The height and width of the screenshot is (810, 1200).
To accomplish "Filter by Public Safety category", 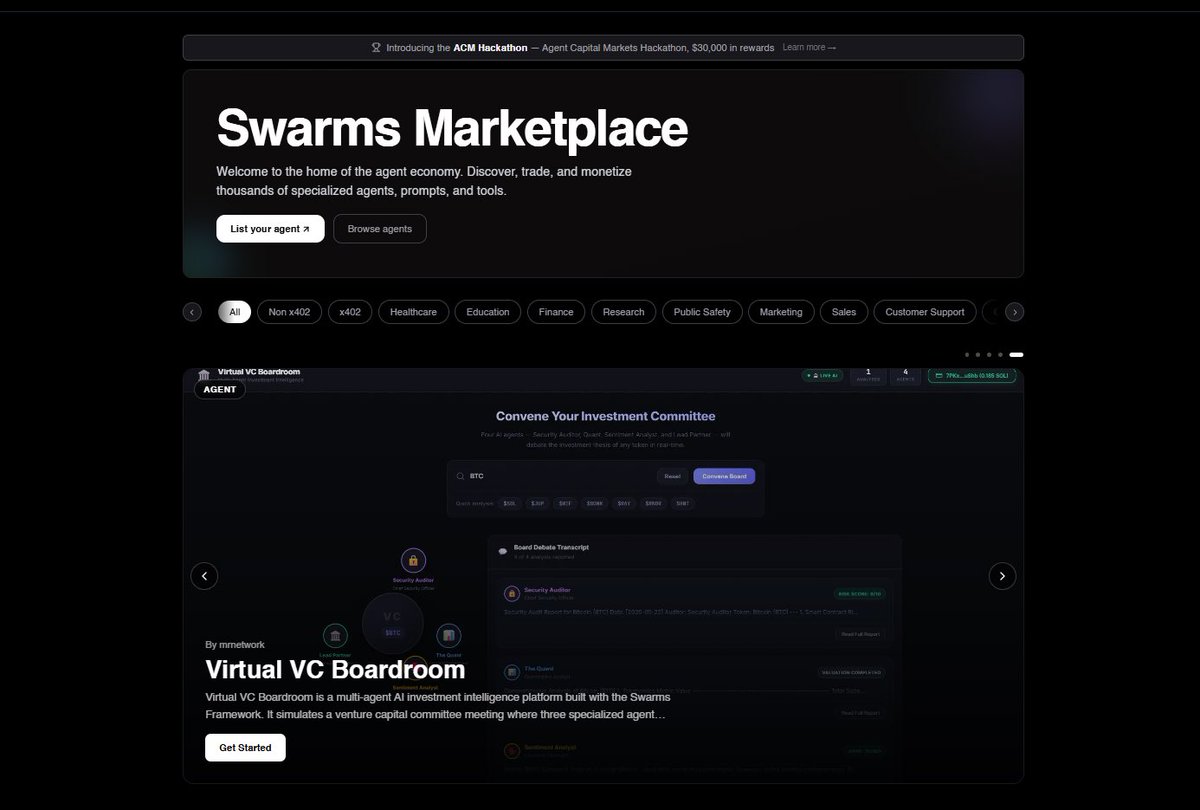I will tap(702, 312).
